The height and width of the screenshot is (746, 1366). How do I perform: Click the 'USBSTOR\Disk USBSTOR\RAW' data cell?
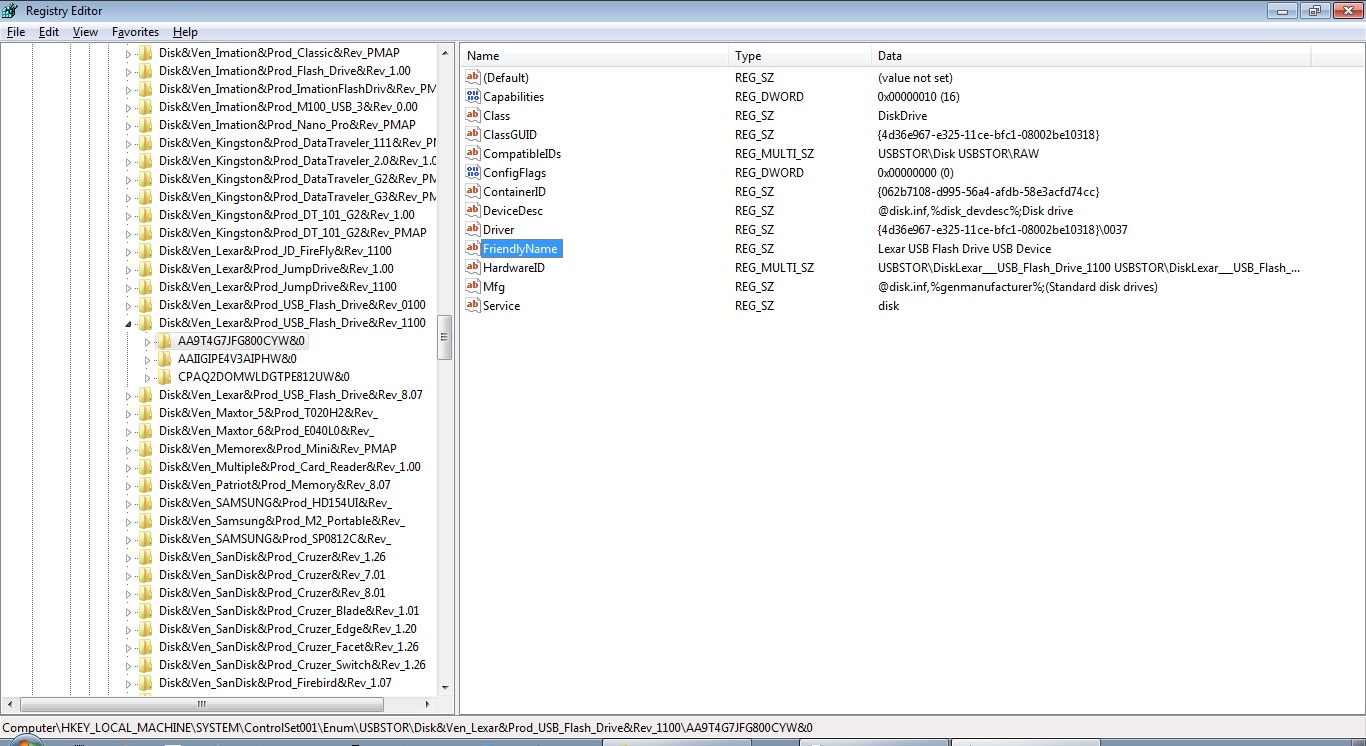957,154
